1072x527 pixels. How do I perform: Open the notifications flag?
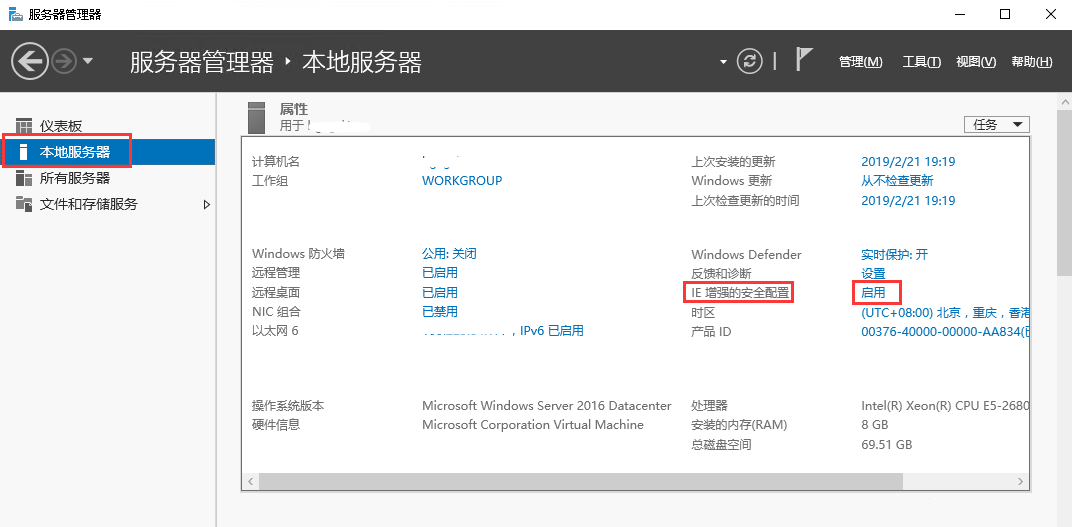pos(804,59)
